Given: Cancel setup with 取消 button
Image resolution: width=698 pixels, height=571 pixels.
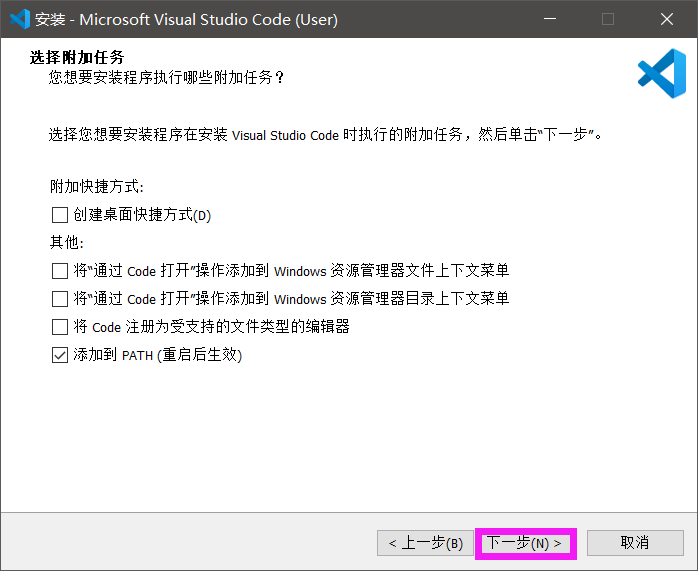Looking at the screenshot, I should (x=635, y=543).
